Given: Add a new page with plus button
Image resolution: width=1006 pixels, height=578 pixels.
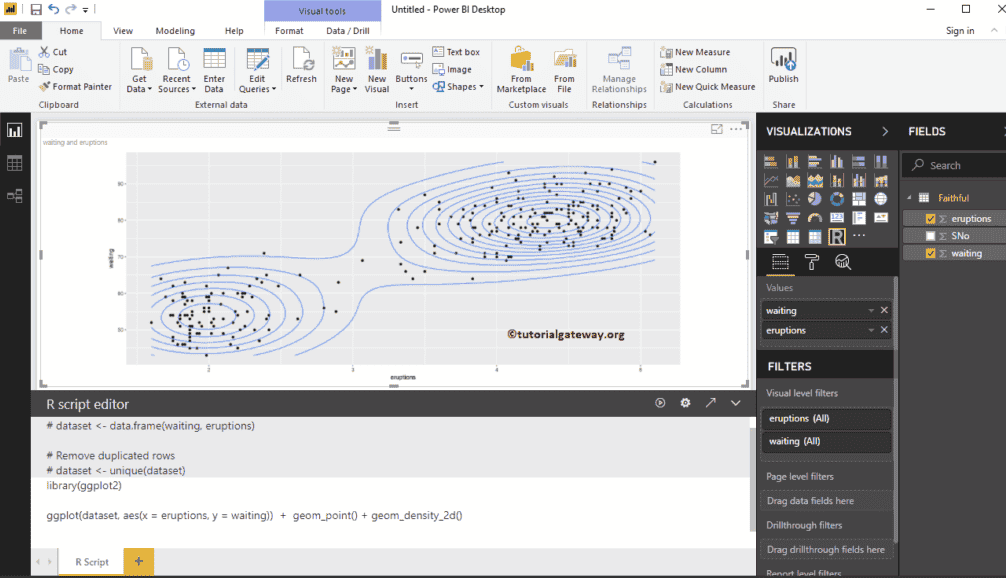Looking at the screenshot, I should click(138, 562).
